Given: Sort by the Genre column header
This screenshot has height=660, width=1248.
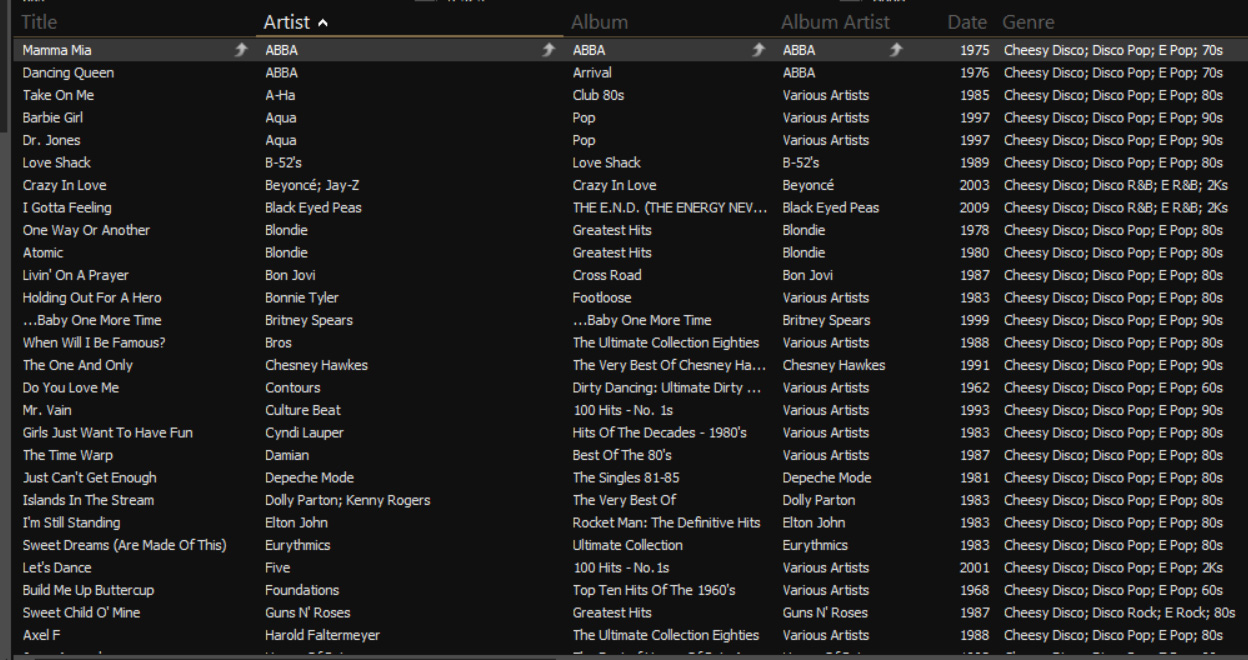Looking at the screenshot, I should click(1029, 22).
